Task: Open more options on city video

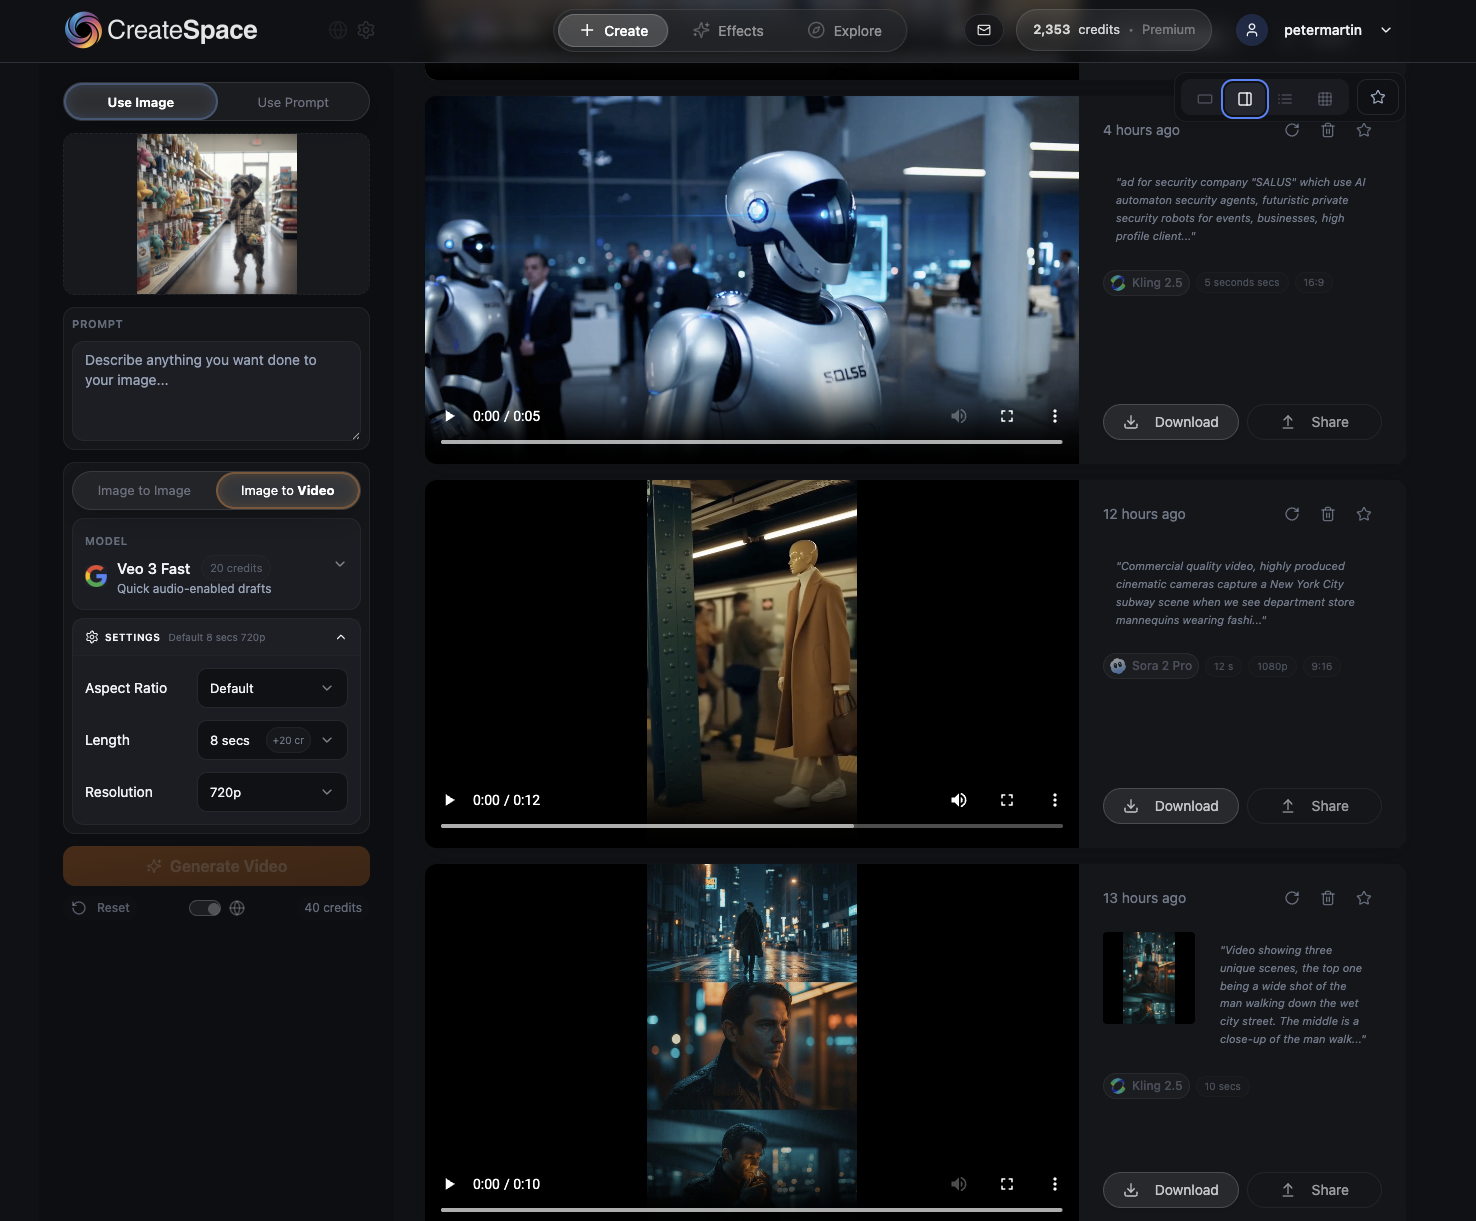Action: (x=1054, y=1184)
